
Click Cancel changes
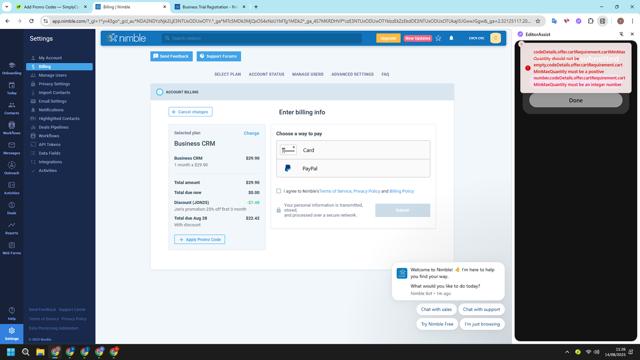pos(190,112)
